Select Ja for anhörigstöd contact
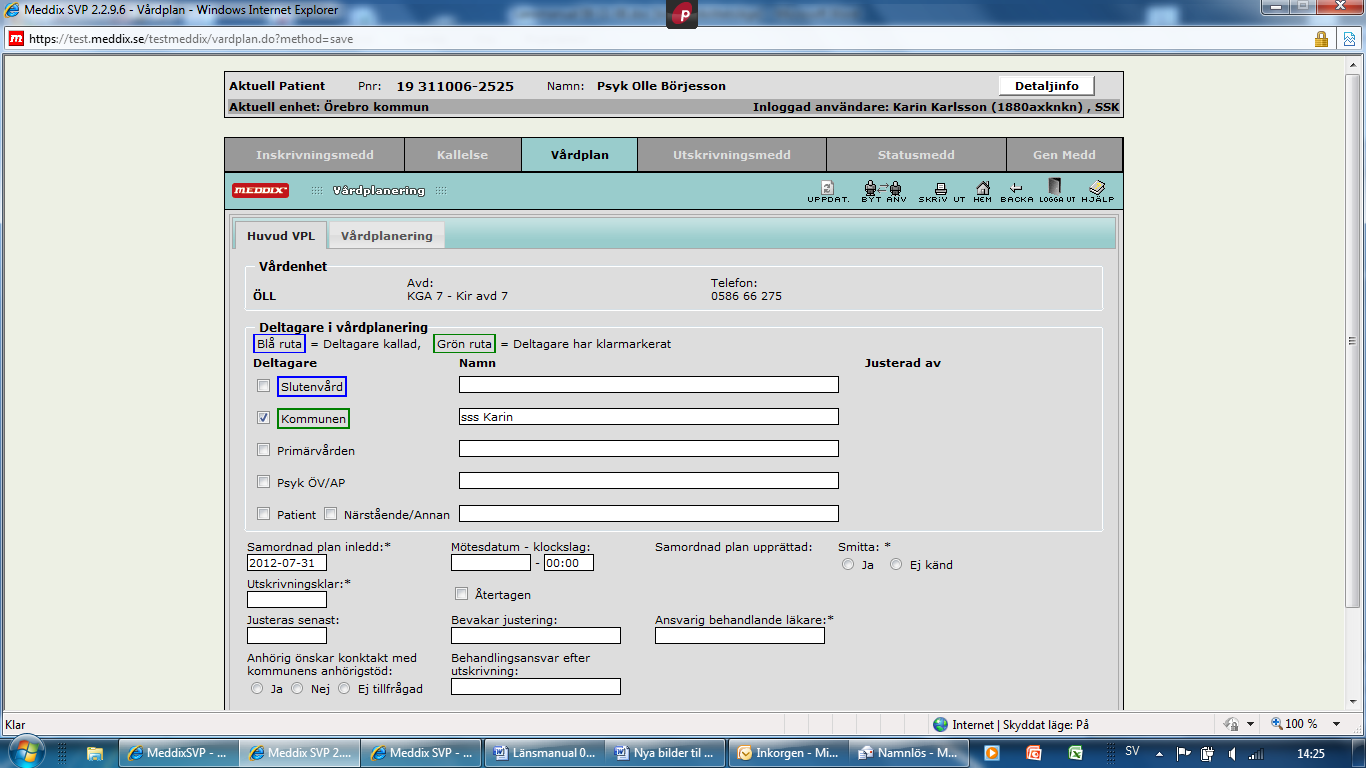 click(257, 688)
